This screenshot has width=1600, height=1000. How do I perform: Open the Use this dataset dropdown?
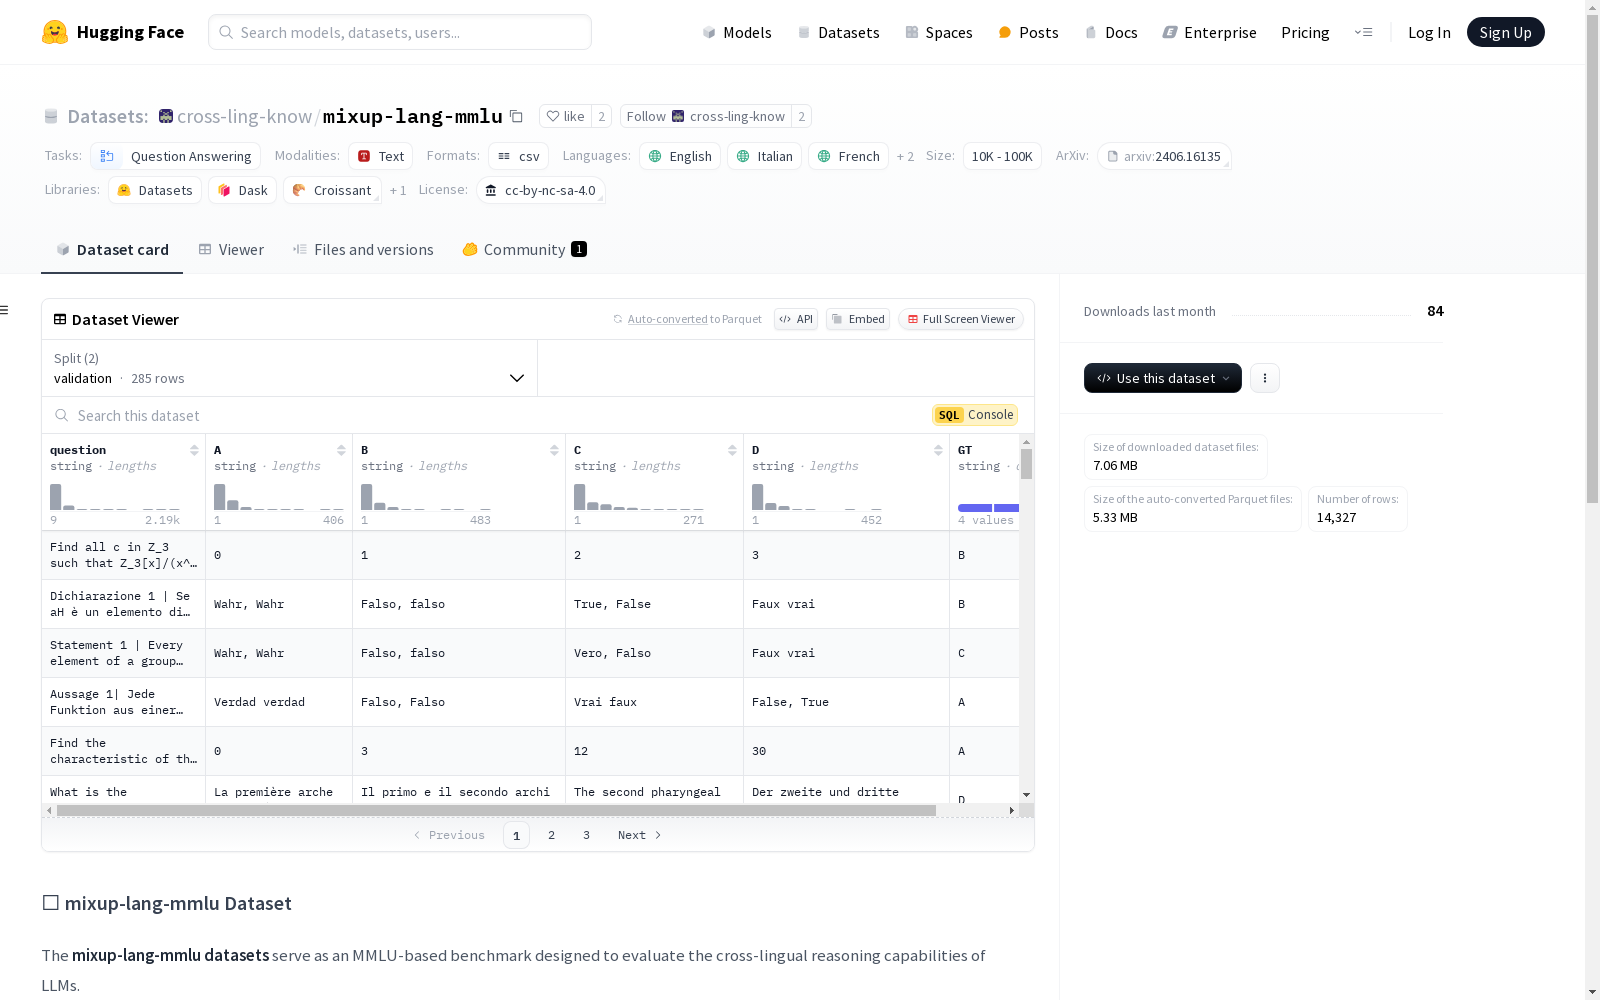(1163, 378)
